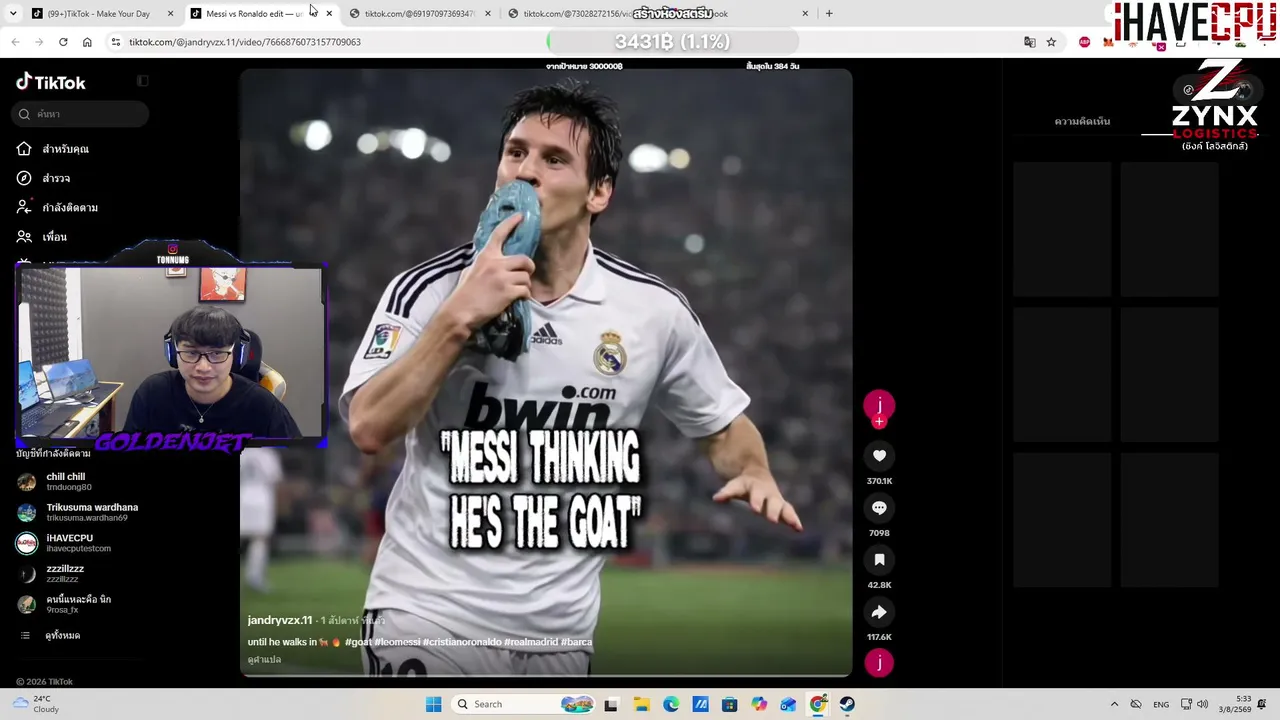Click the browser address bar URL
Screen dimensions: 1280x720
tap(245, 42)
